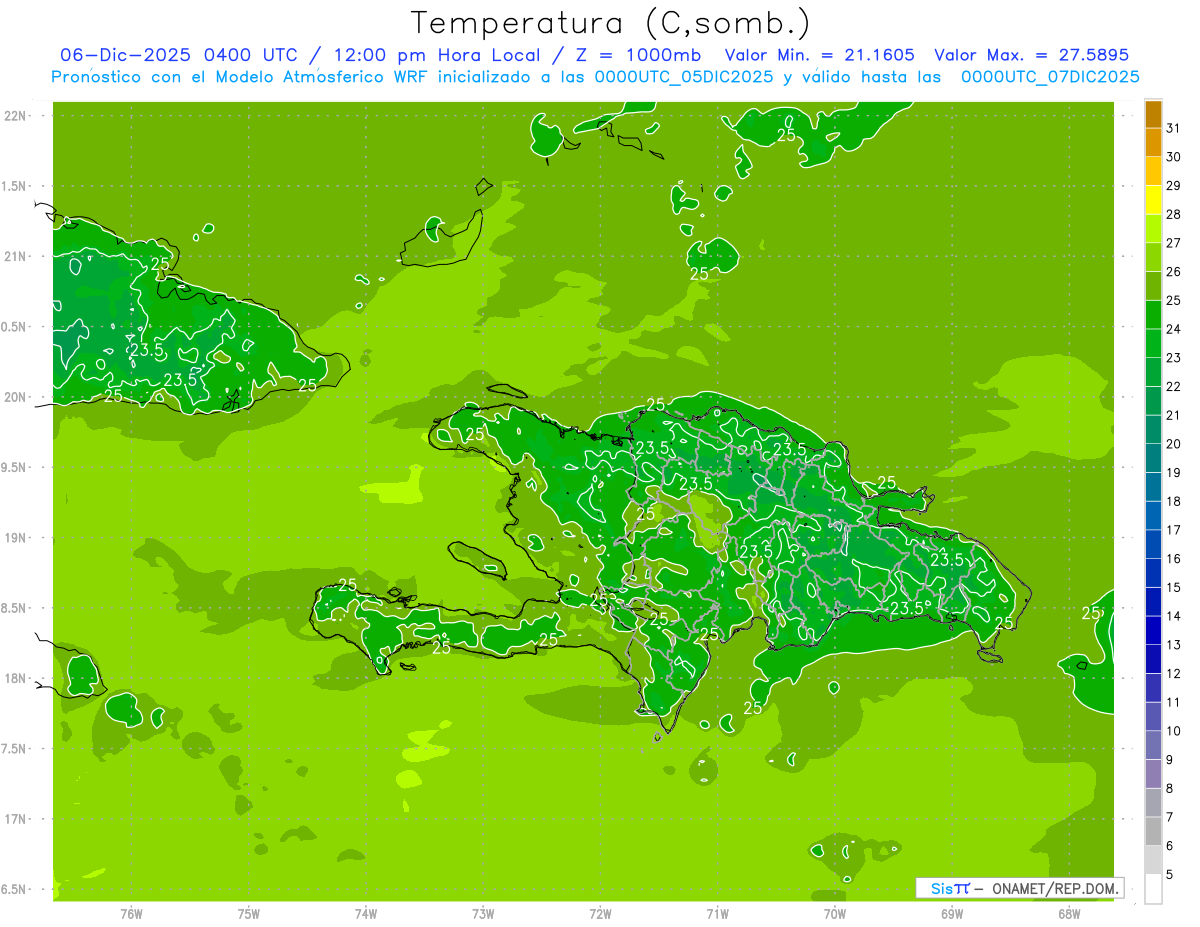Select the date text "06-Dic-2025"
1200x927 pixels.
126,55
